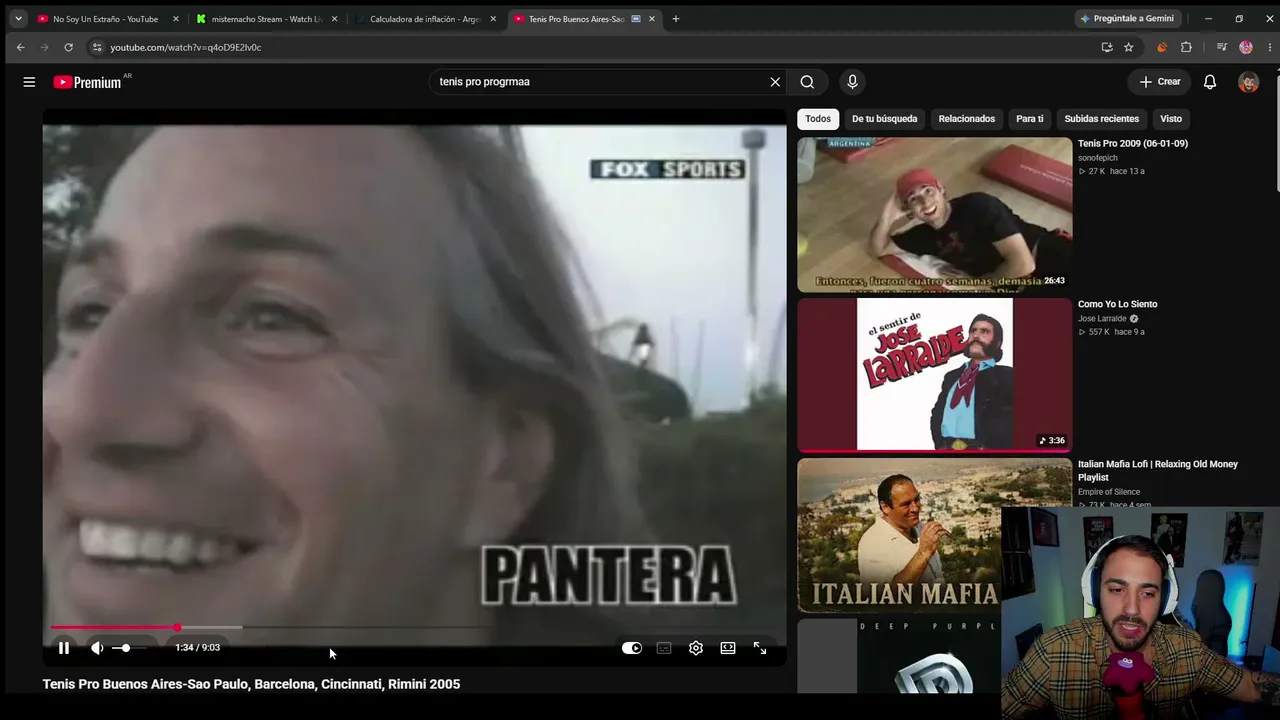
Task: Switch the player to theater mode
Action: point(728,648)
